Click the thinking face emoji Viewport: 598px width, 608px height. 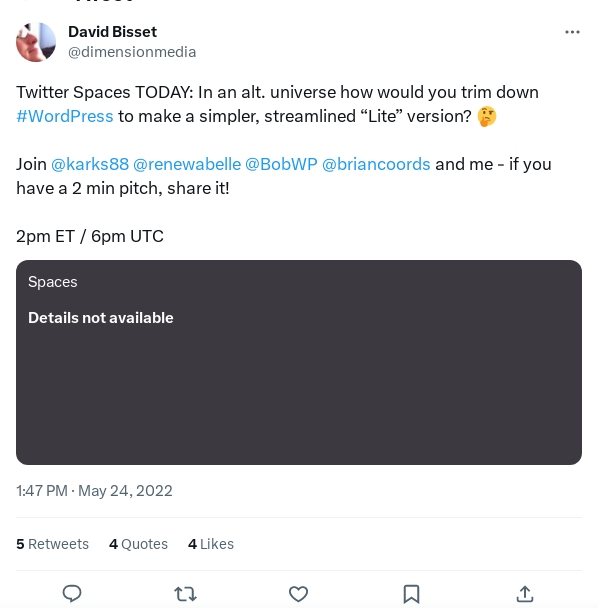click(487, 116)
